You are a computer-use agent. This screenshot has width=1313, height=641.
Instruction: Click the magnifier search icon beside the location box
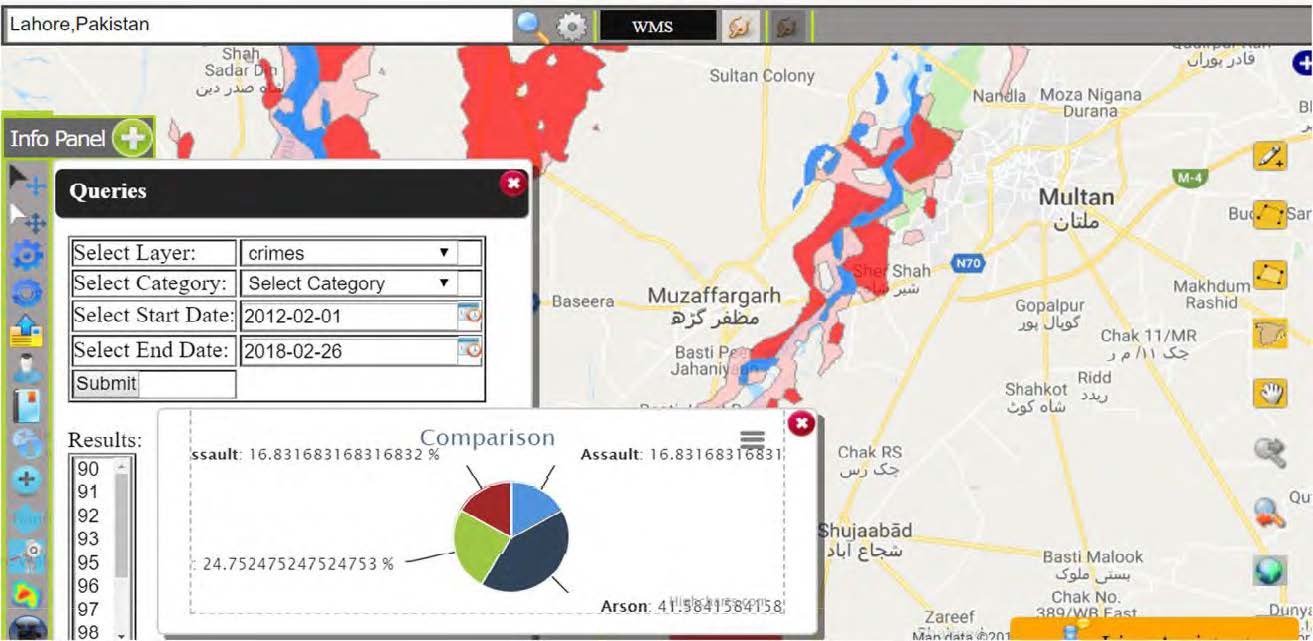[531, 25]
